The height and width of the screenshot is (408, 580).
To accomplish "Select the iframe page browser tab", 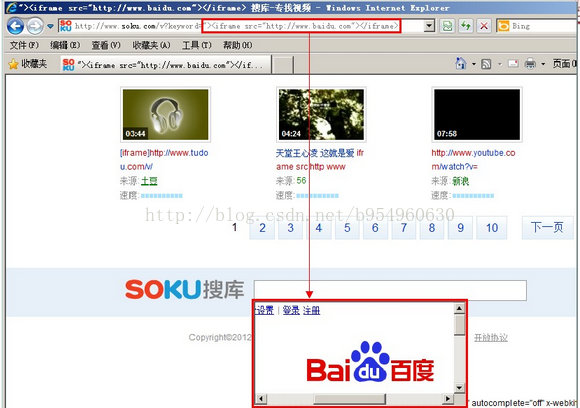I will 166,65.
